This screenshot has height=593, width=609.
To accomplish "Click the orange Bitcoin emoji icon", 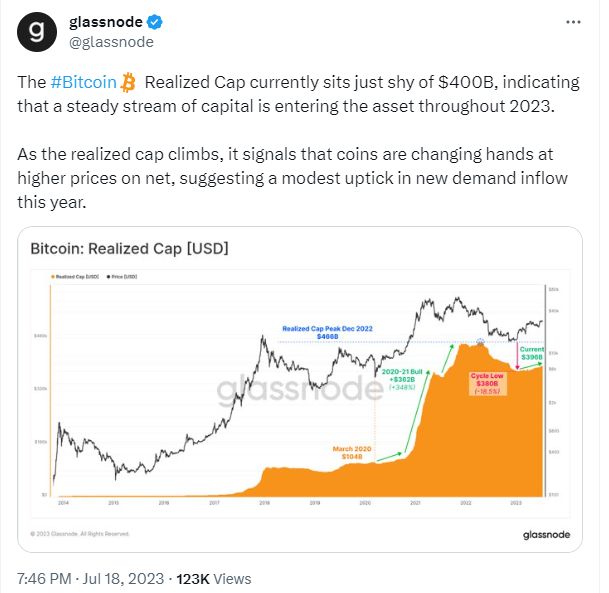I will coord(129,80).
